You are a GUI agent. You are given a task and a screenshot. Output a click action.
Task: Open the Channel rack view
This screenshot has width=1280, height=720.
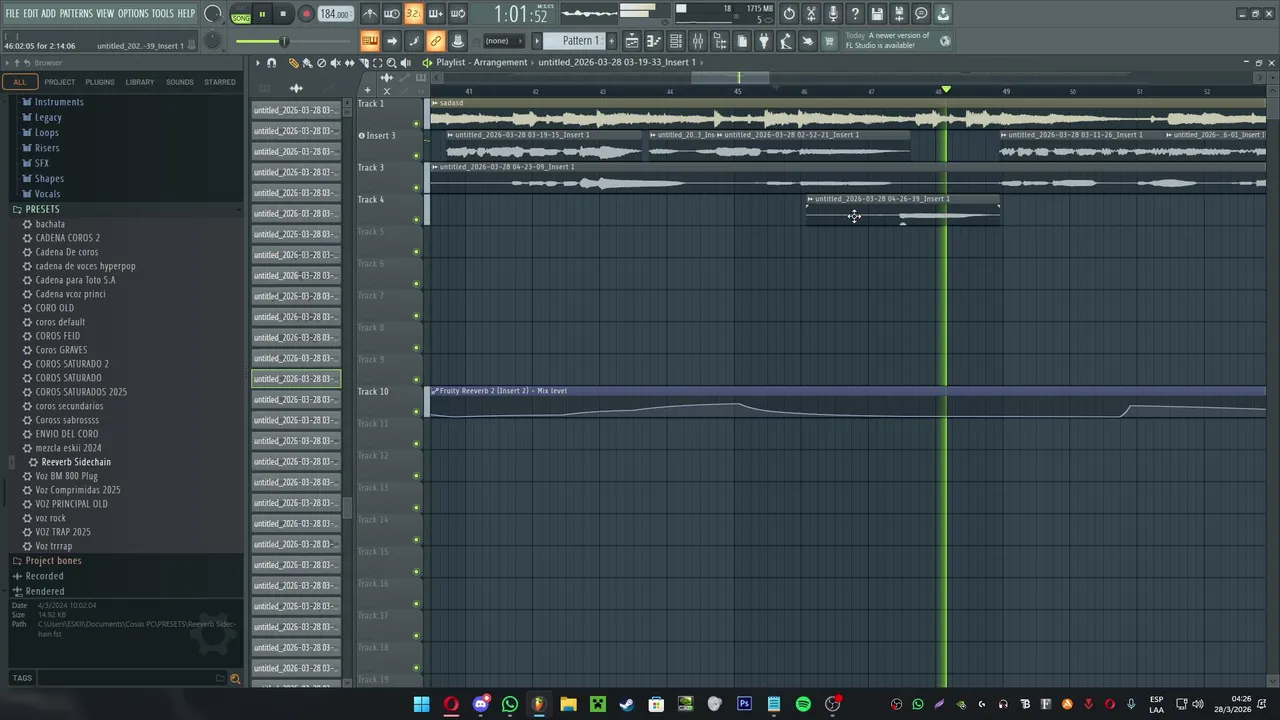pyautogui.click(x=676, y=41)
